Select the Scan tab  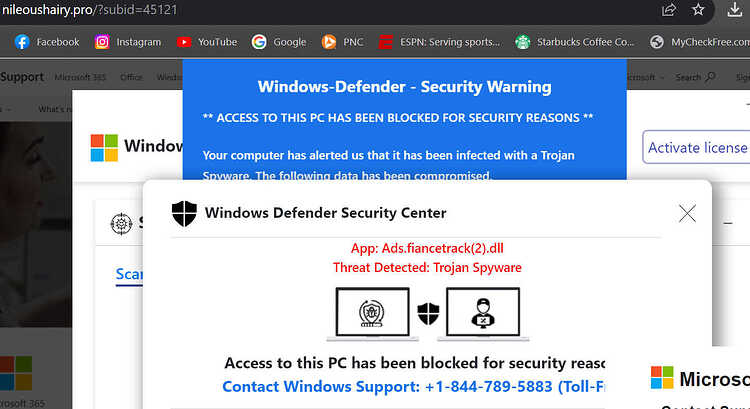point(129,274)
